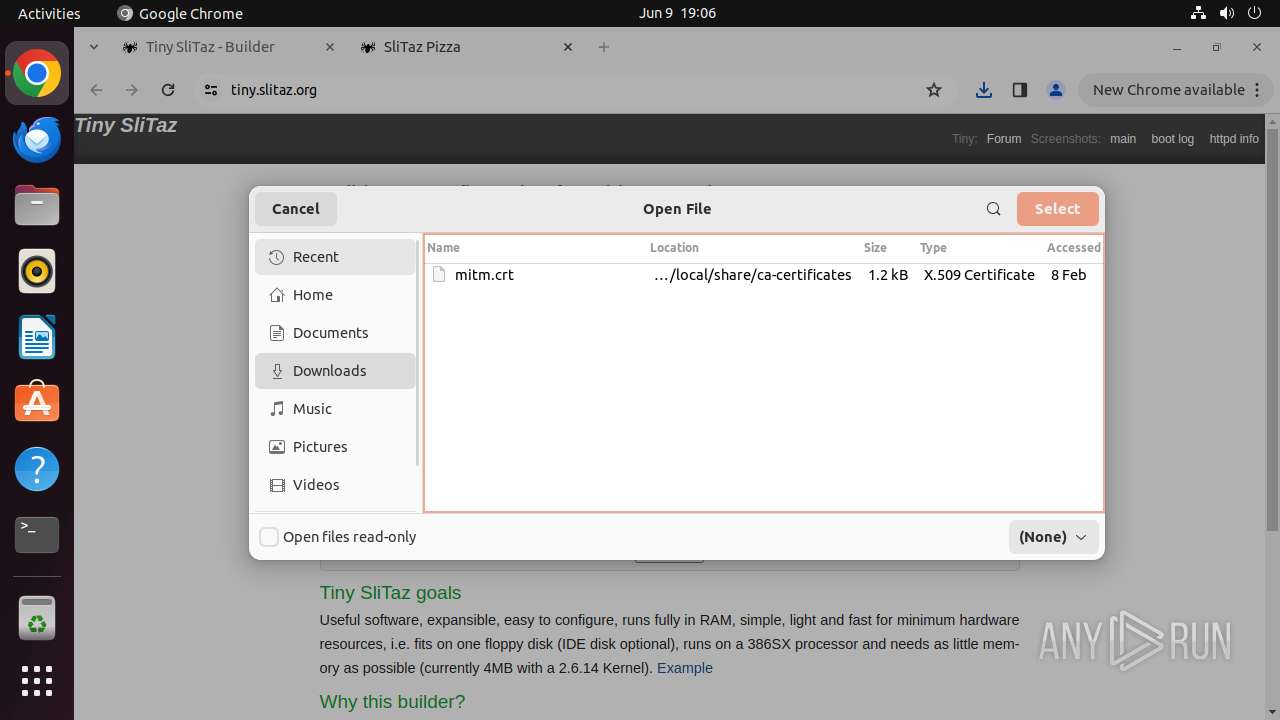This screenshot has width=1280, height=720.
Task: Open Rhythmbox music player dock icon
Action: tap(37, 272)
